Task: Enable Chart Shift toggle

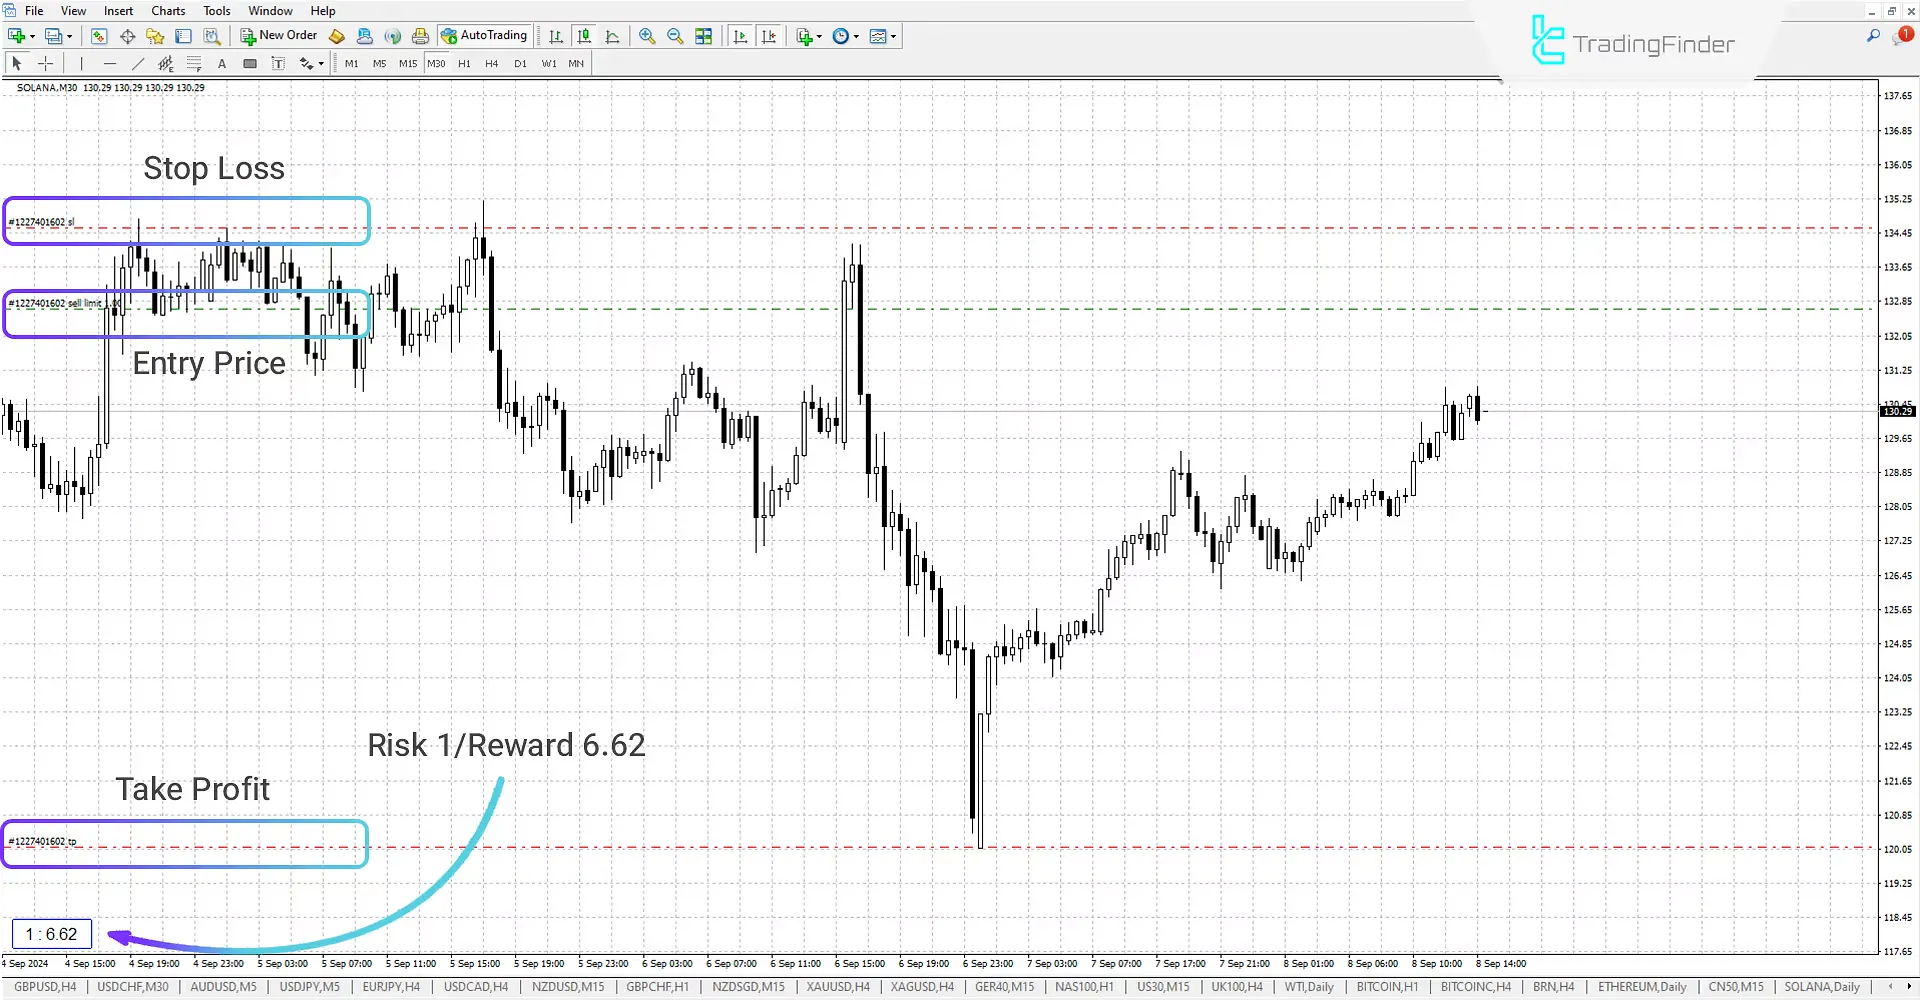Action: click(x=768, y=36)
